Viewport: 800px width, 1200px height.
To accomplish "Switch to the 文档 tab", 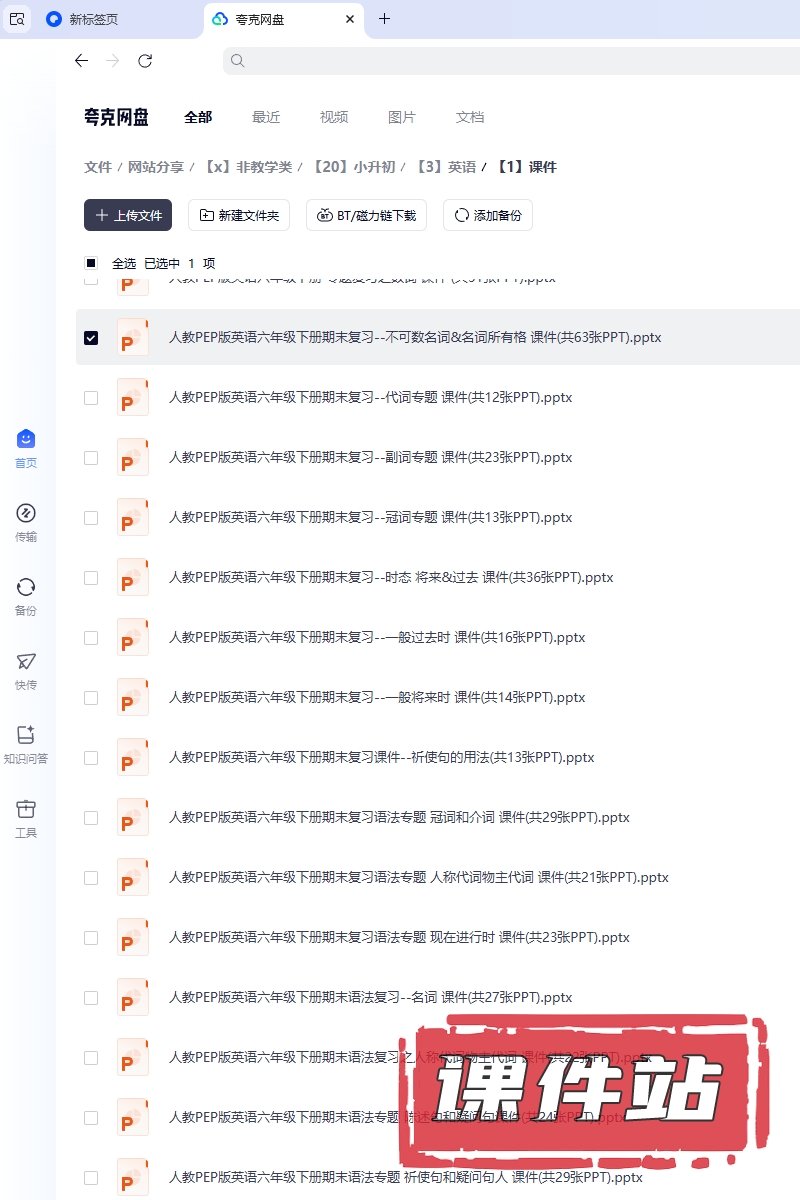I will pyautogui.click(x=470, y=117).
